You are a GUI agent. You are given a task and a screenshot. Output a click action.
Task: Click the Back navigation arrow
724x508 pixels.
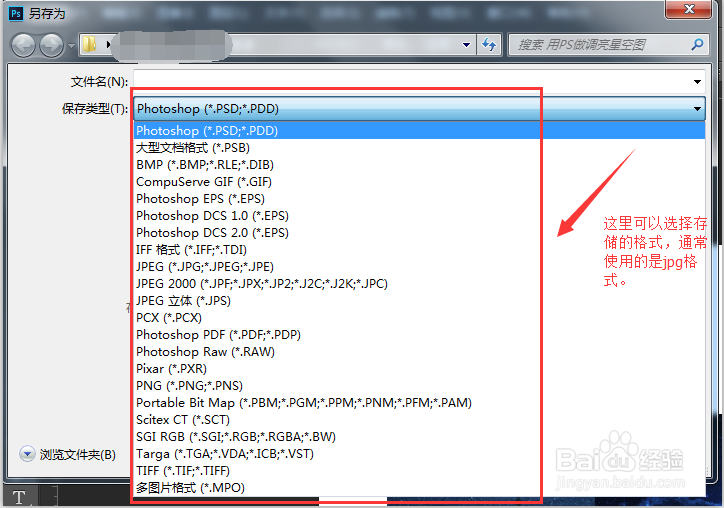coord(23,45)
